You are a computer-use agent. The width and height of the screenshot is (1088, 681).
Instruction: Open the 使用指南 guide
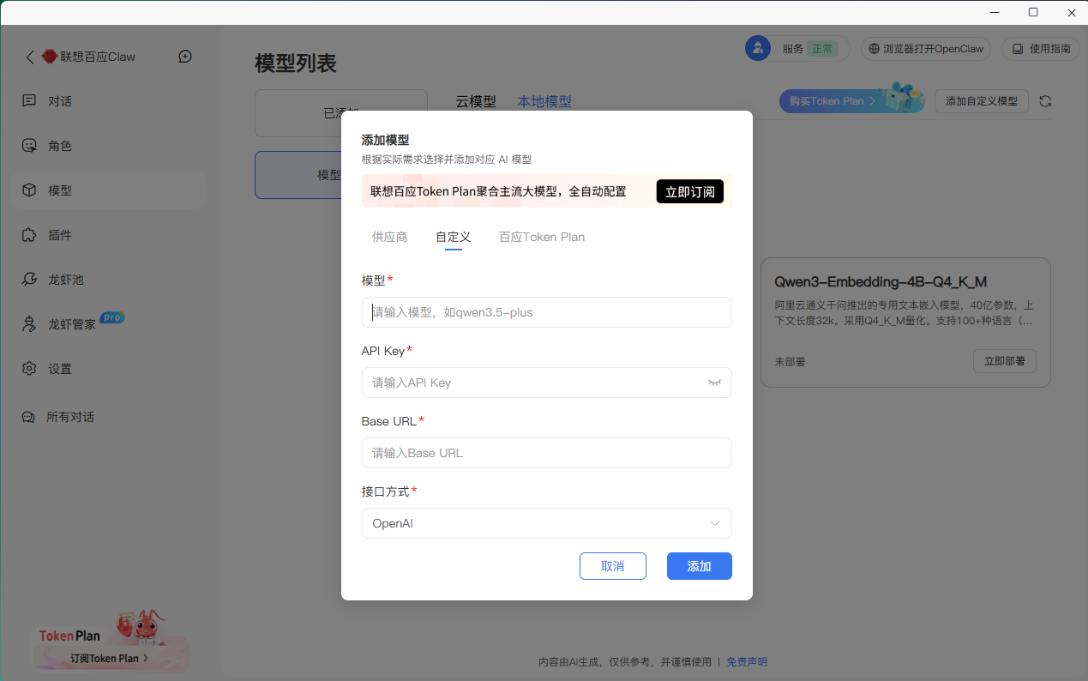(1041, 49)
